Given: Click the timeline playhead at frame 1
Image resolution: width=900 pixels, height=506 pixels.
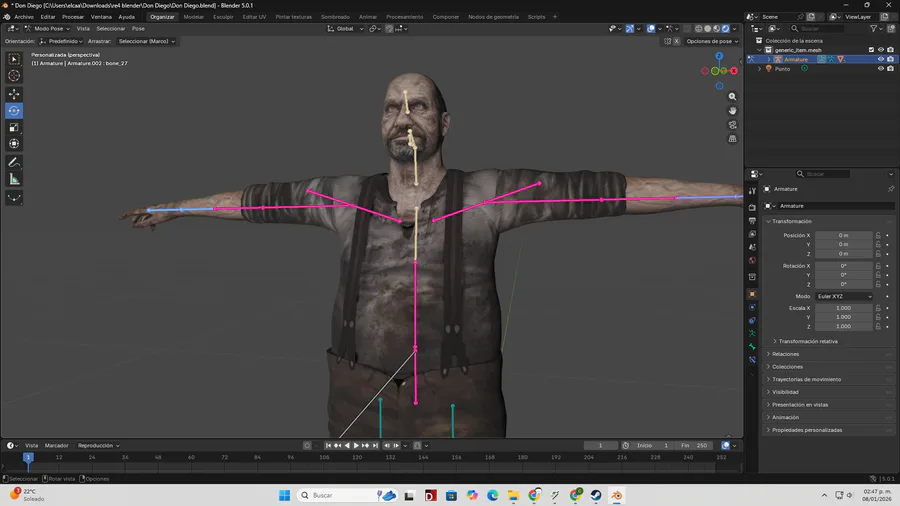Looking at the screenshot, I should 28,457.
